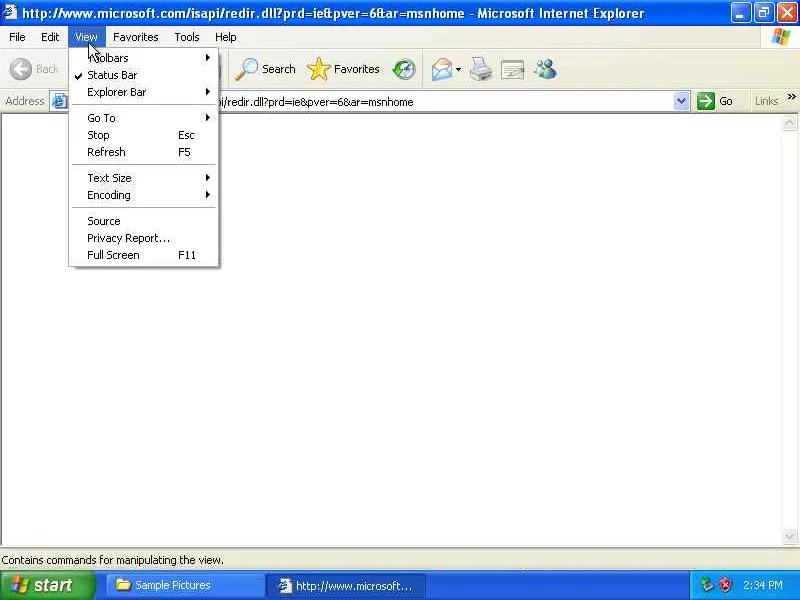This screenshot has width=800, height=600.
Task: Expand the Encoding submenu
Action: pos(144,195)
